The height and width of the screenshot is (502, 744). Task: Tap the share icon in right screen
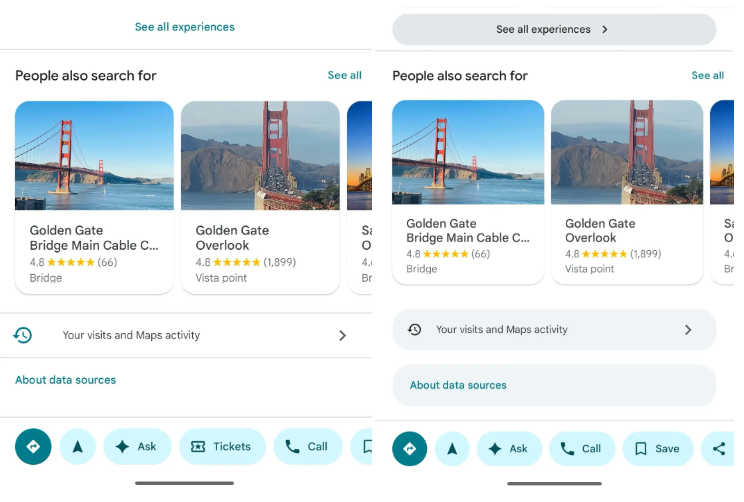click(x=719, y=449)
